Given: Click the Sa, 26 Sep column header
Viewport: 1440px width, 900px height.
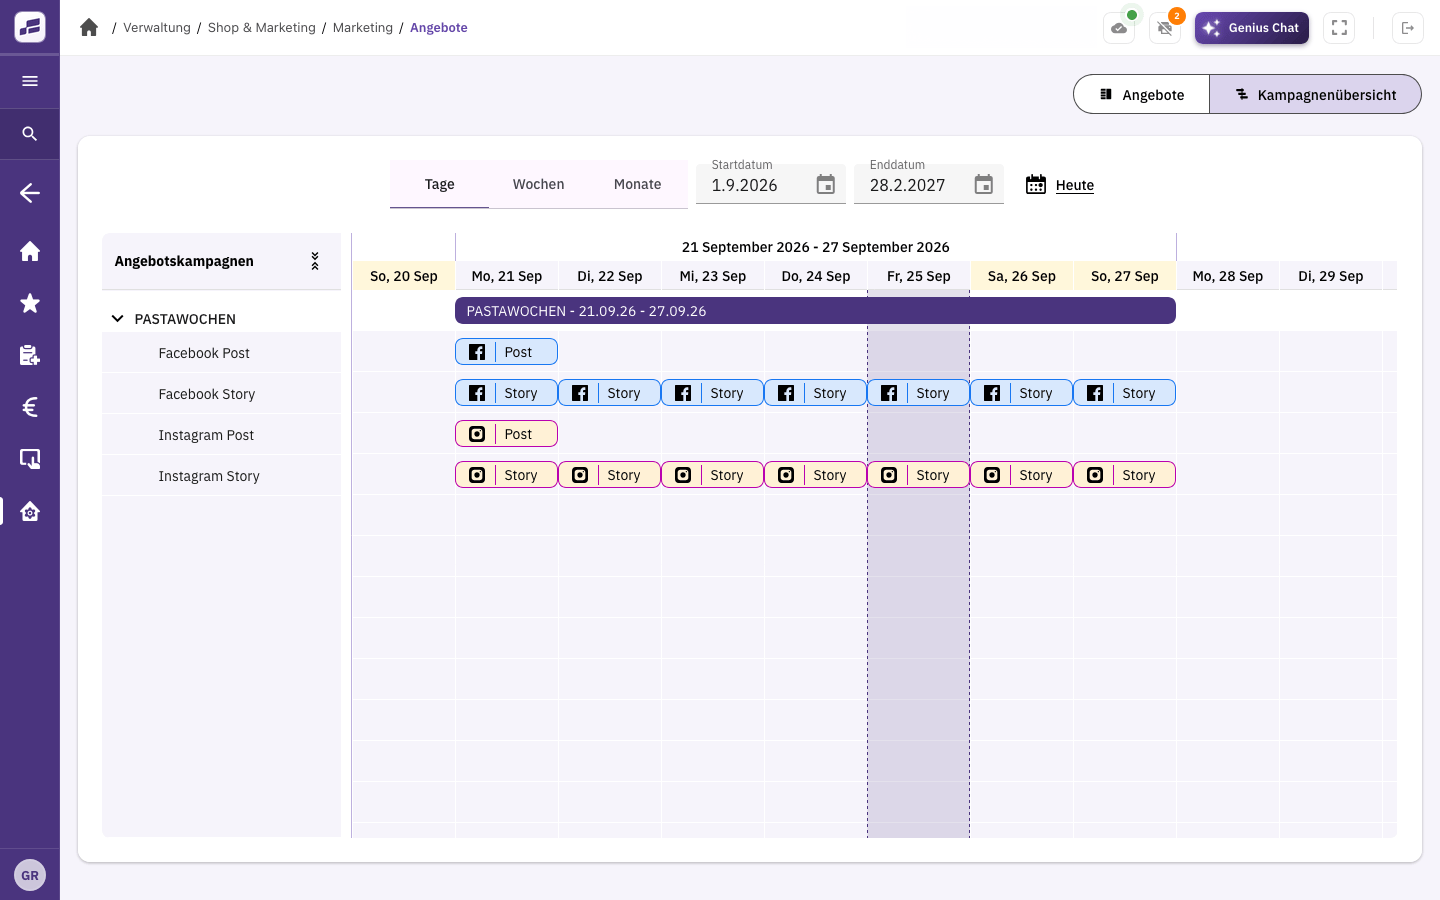Looking at the screenshot, I should 1022,276.
